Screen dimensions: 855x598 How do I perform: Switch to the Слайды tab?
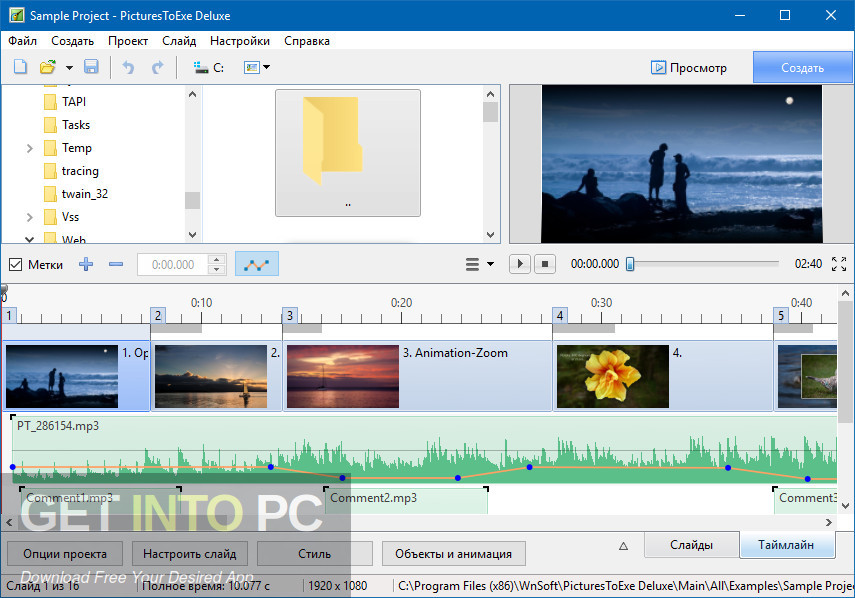691,545
